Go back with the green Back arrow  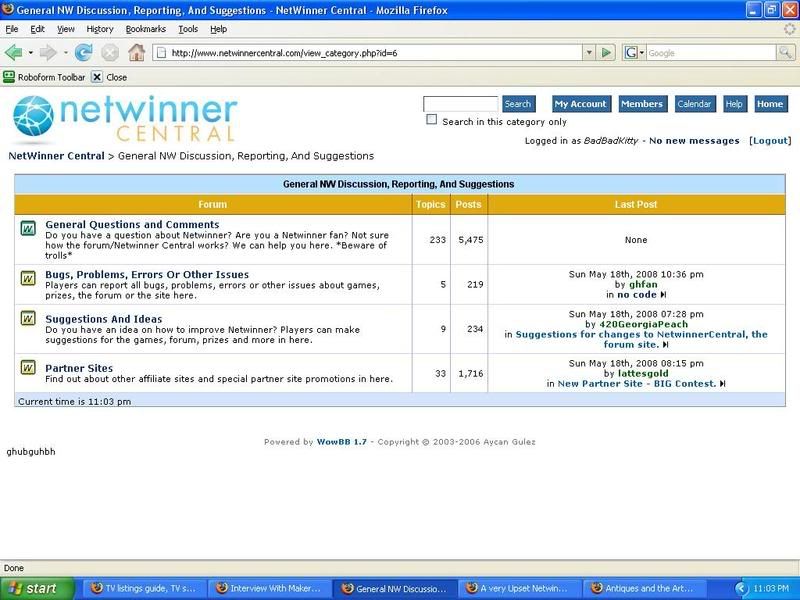click(x=13, y=53)
